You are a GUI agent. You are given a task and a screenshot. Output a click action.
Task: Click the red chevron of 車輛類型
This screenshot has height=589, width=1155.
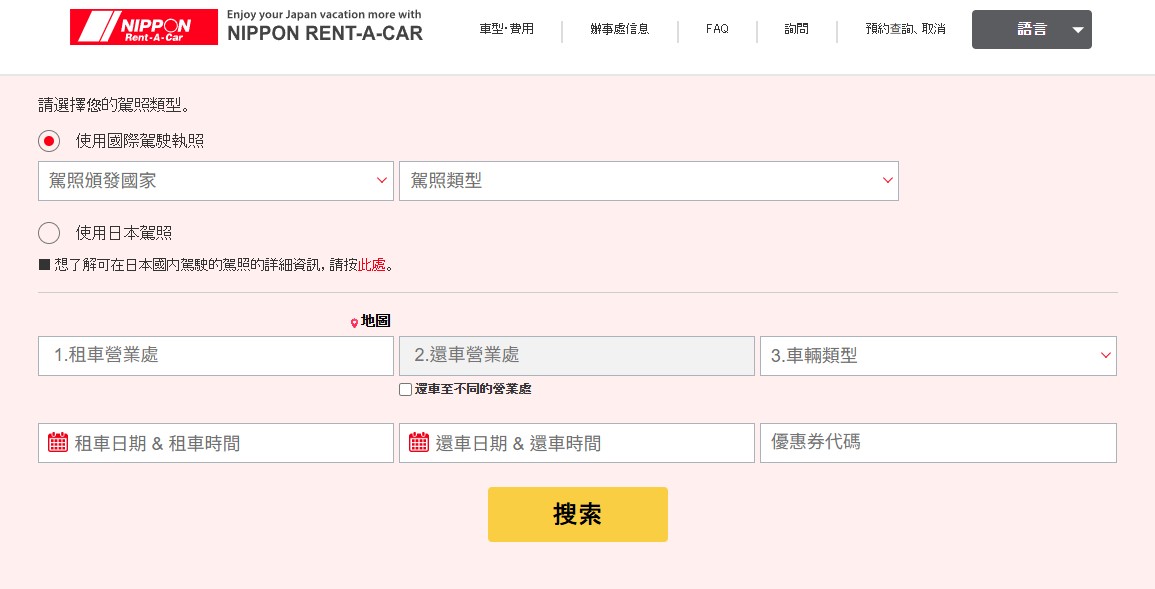[x=1106, y=356]
